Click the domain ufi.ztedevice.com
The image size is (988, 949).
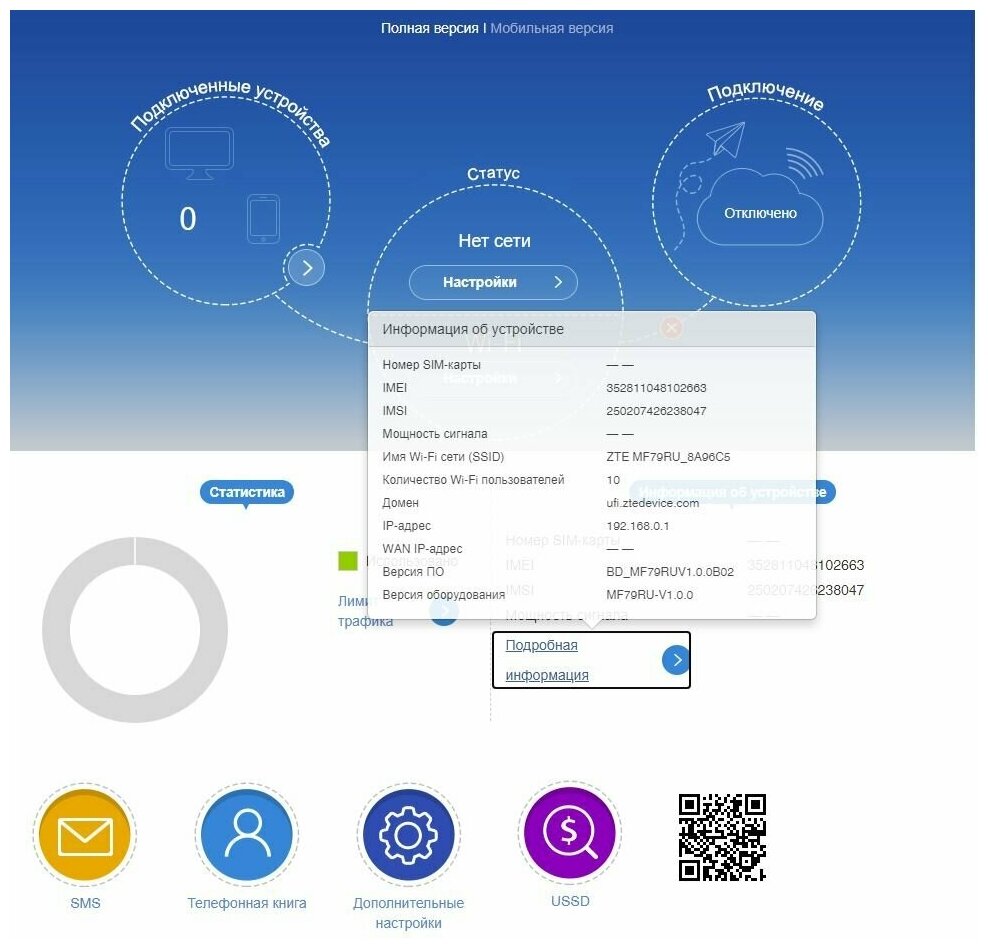point(652,503)
